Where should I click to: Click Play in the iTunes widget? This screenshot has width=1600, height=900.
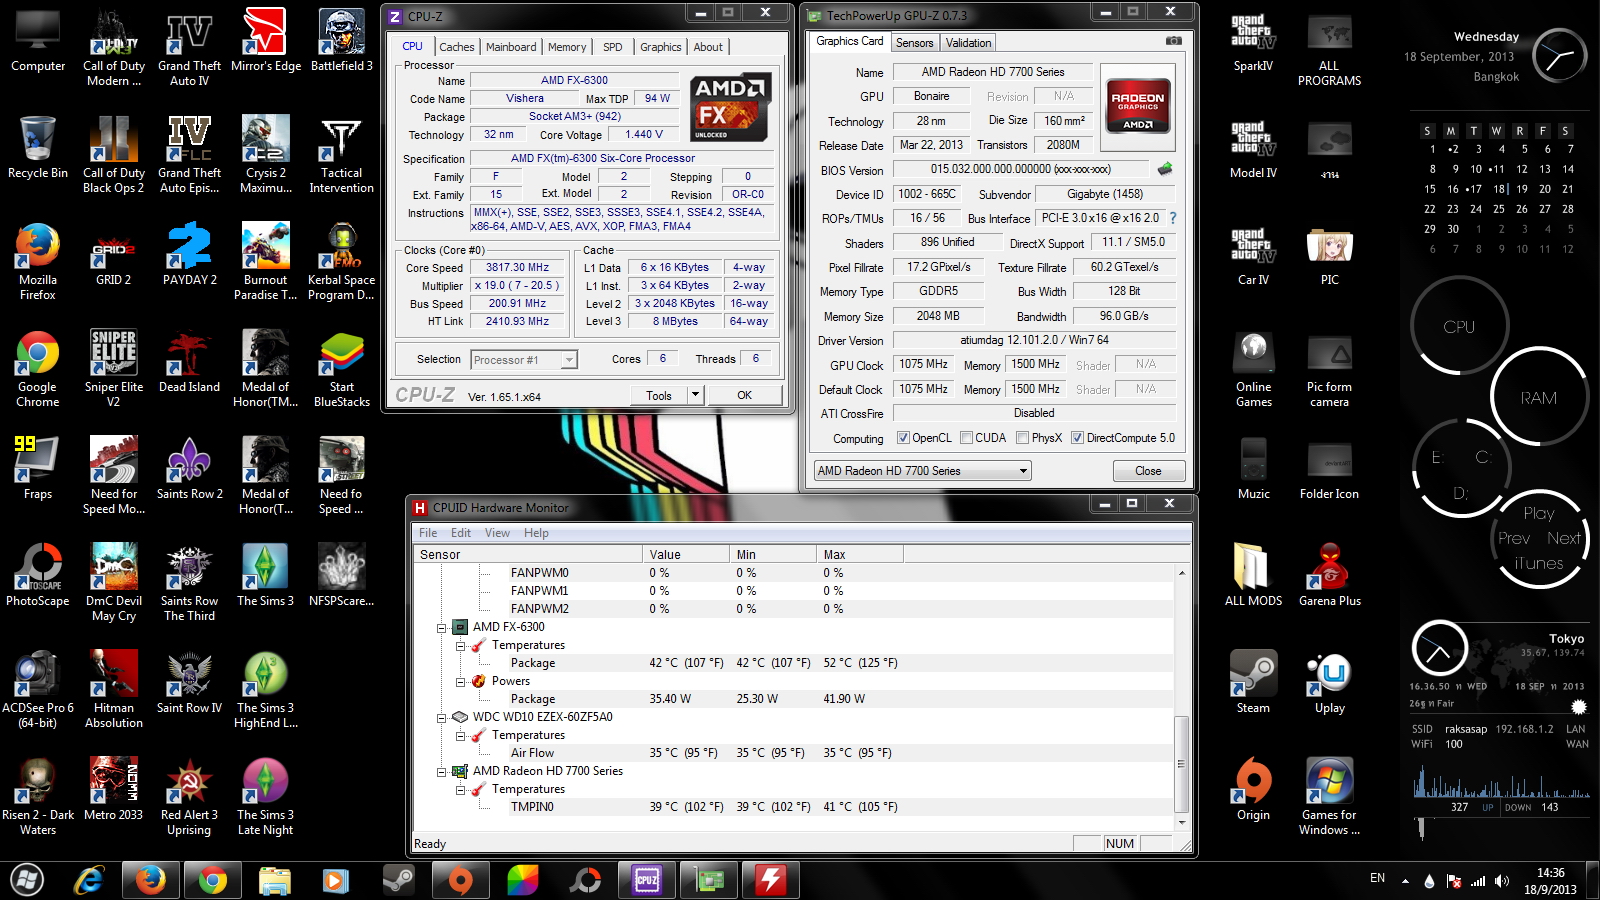[1539, 513]
